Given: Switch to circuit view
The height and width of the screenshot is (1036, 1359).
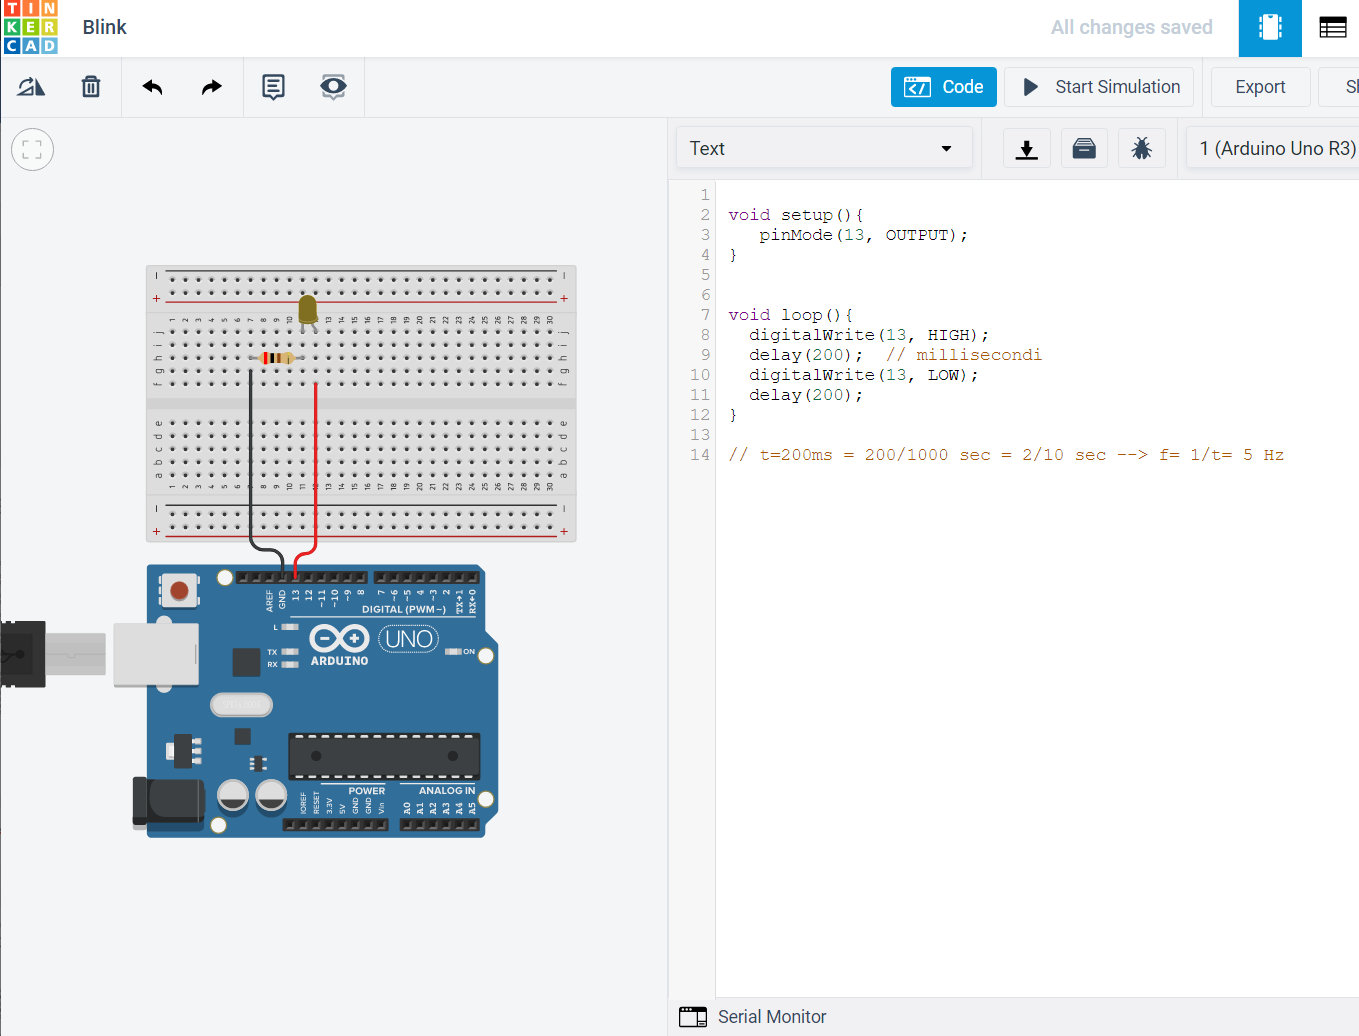Looking at the screenshot, I should (x=1270, y=28).
